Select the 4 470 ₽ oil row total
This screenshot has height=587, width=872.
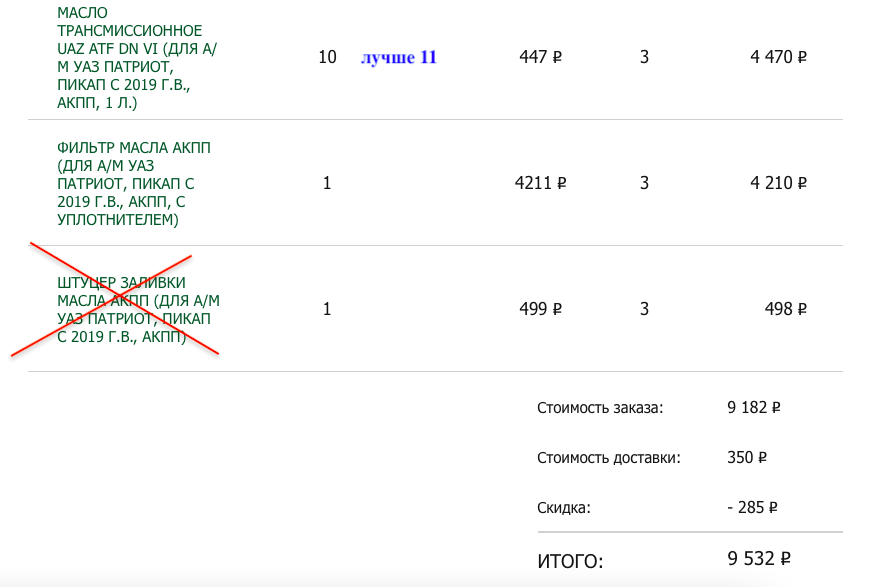[778, 57]
